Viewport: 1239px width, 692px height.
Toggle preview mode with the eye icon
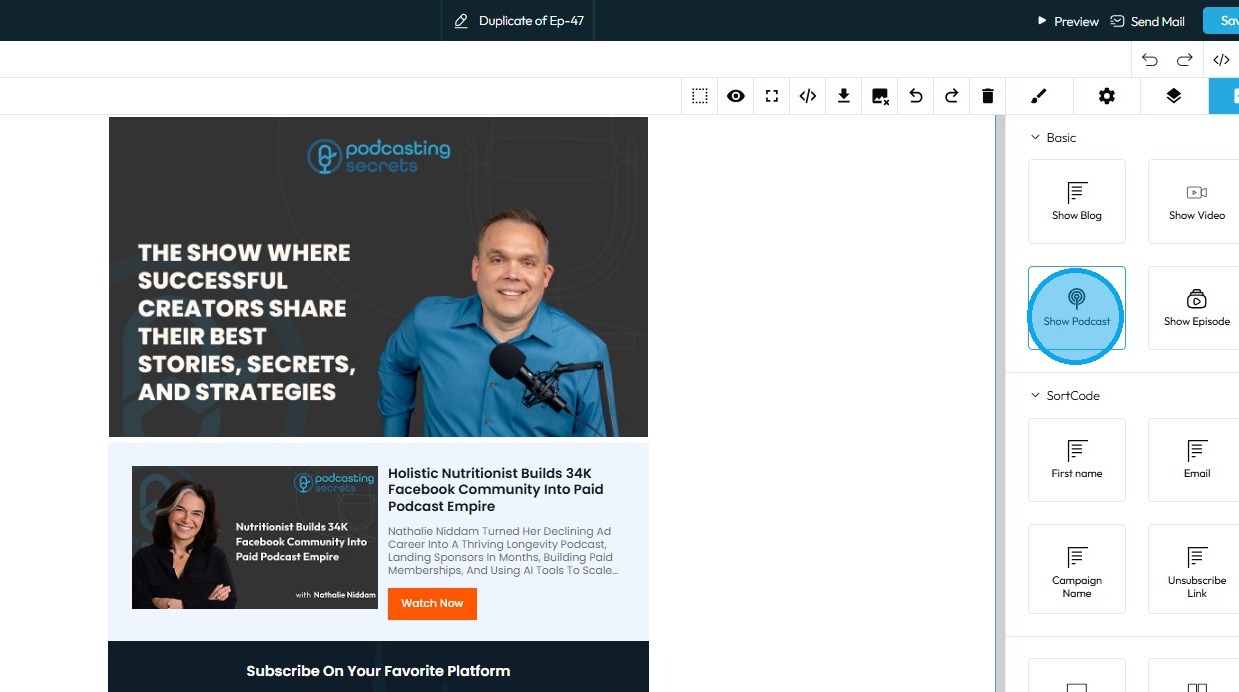click(x=736, y=96)
